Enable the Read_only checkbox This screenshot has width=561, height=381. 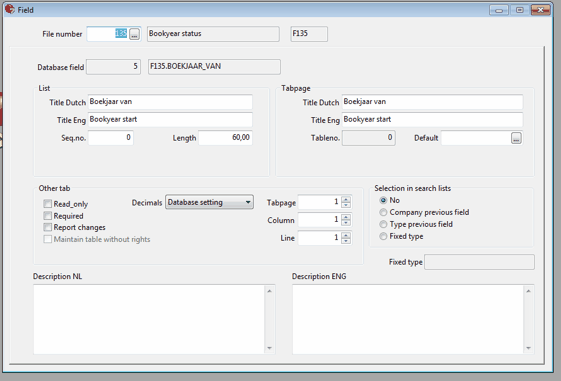[48, 204]
